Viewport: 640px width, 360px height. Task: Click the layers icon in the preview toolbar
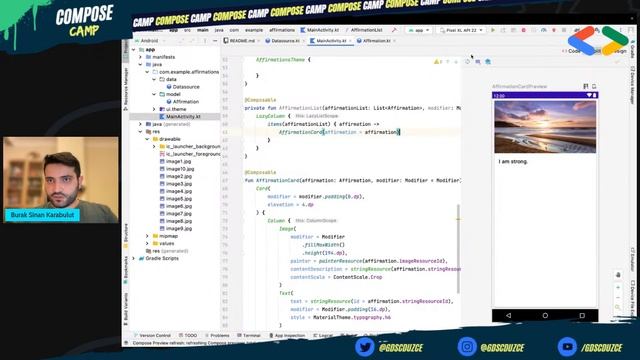click(478, 62)
